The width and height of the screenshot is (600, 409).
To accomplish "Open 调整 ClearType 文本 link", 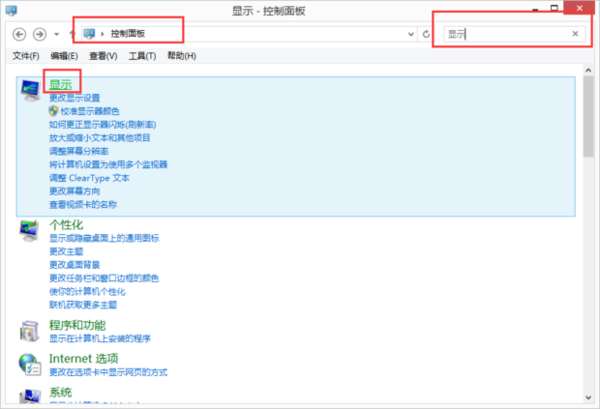I will point(89,178).
